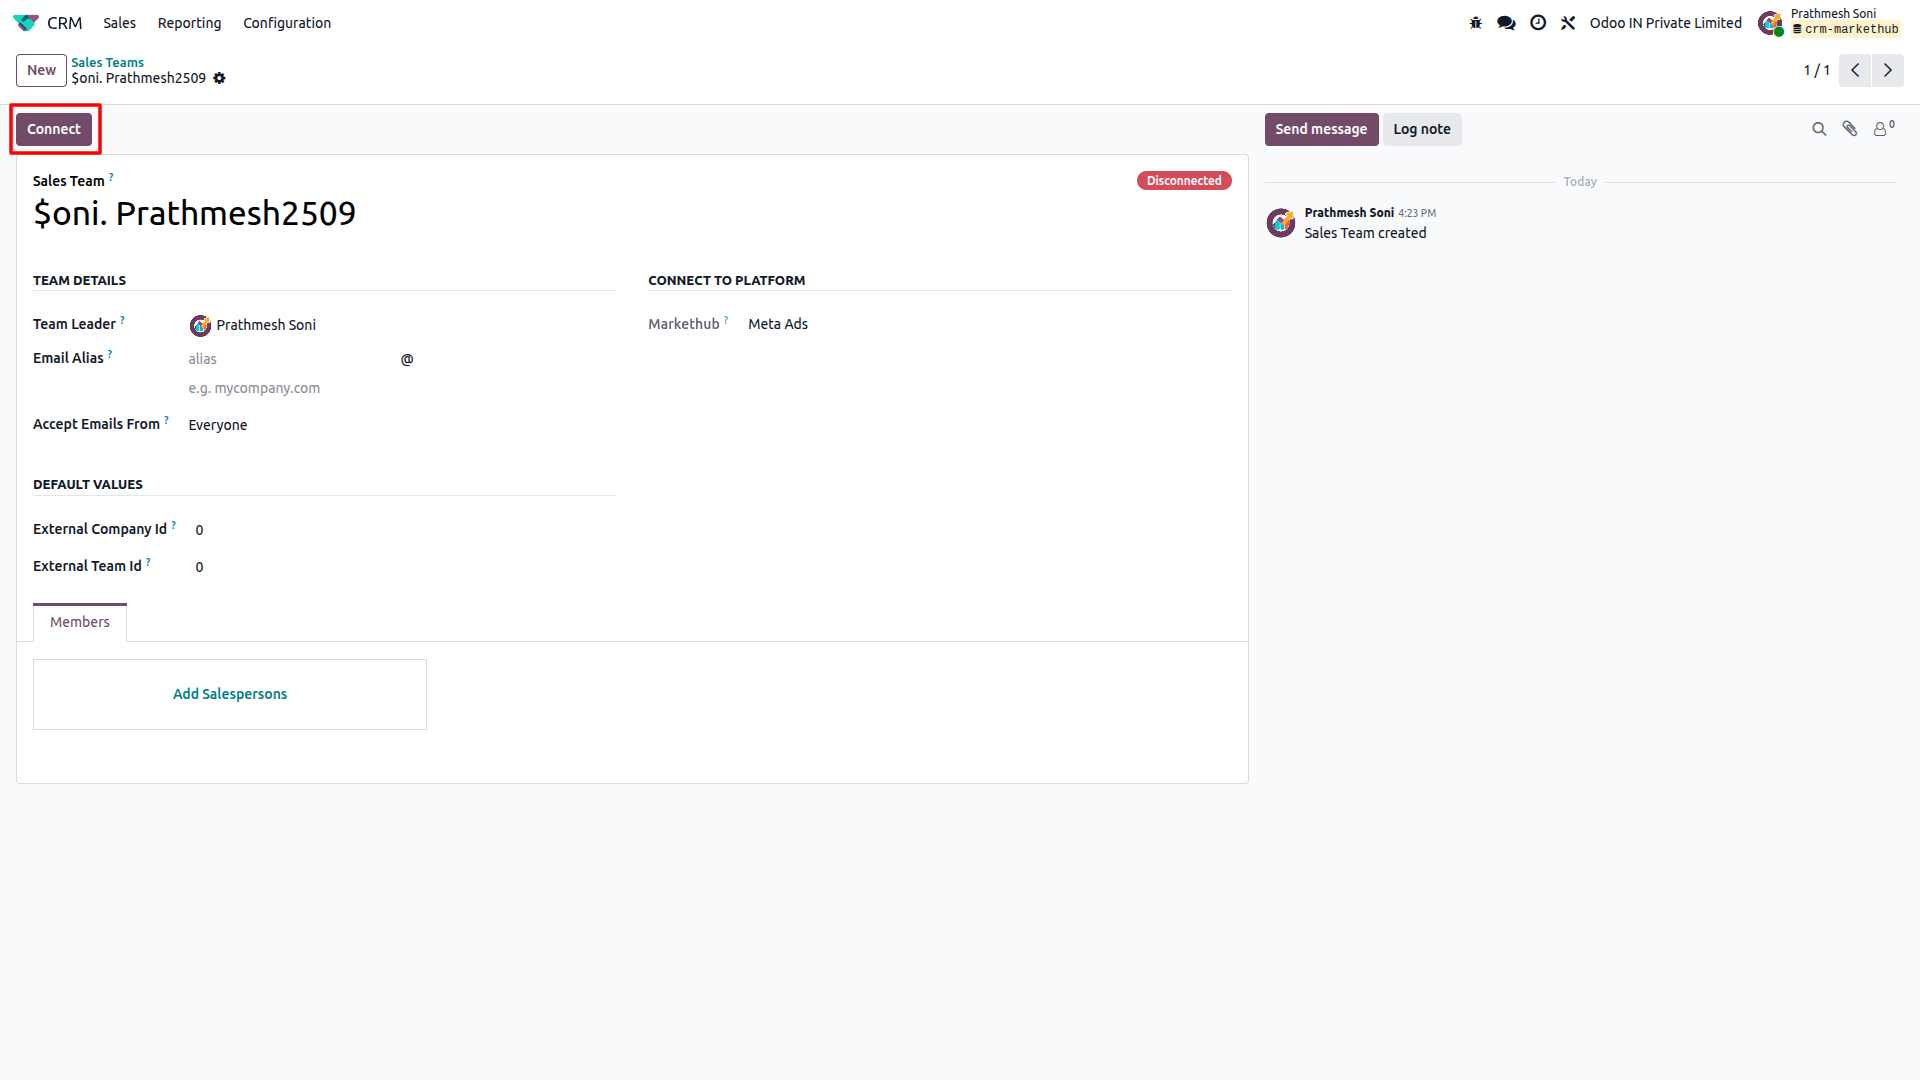Click the crm-markethub database label
Viewport: 1920px width, 1080px height.
click(x=1846, y=30)
